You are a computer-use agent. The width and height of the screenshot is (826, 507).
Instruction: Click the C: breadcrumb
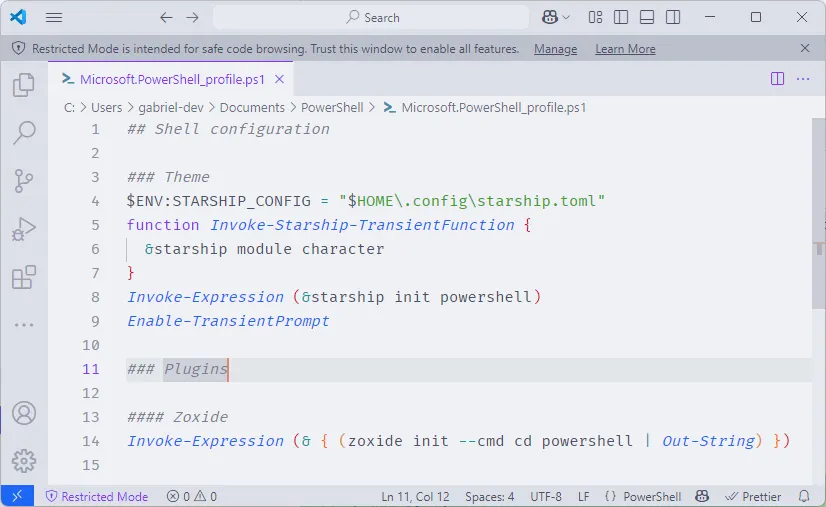coord(69,108)
